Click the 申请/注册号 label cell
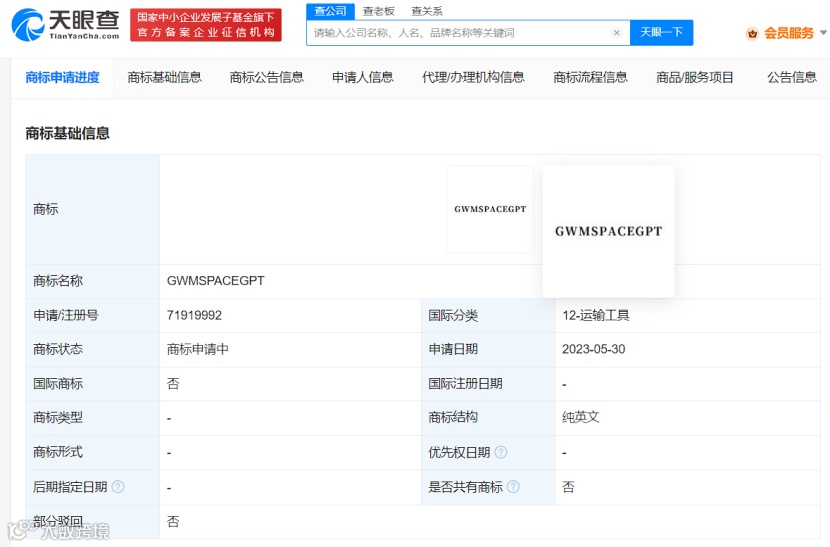Screen dimensions: 830x547 click(x=93, y=316)
